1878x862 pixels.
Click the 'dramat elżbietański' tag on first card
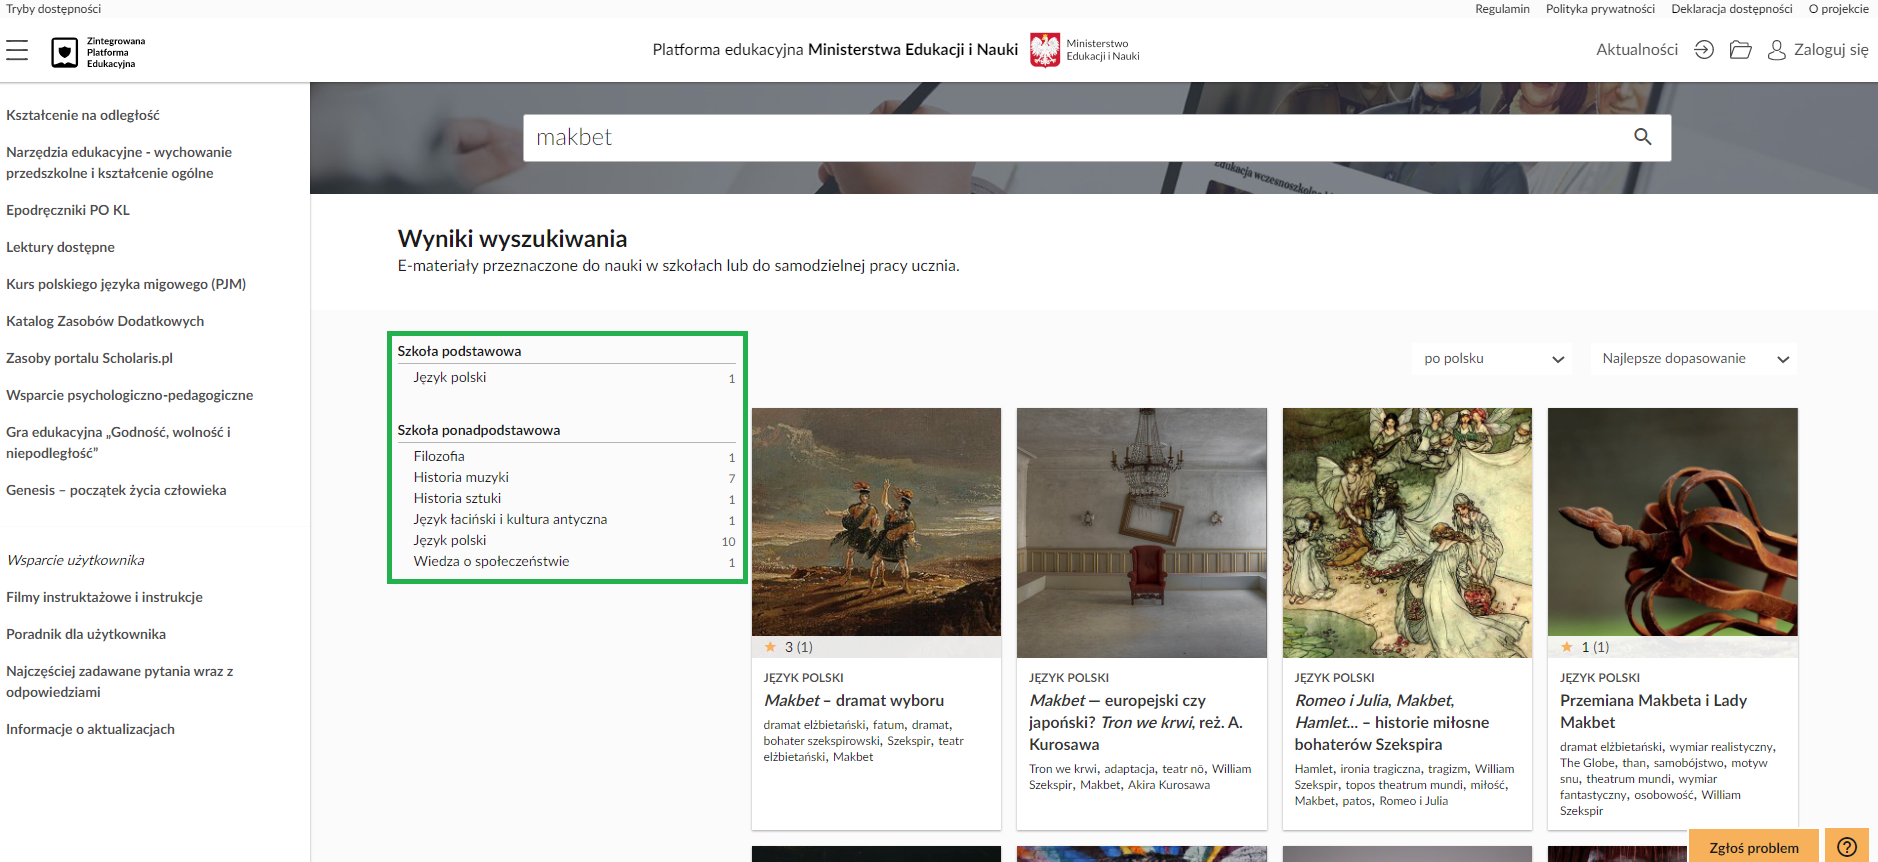coord(814,725)
